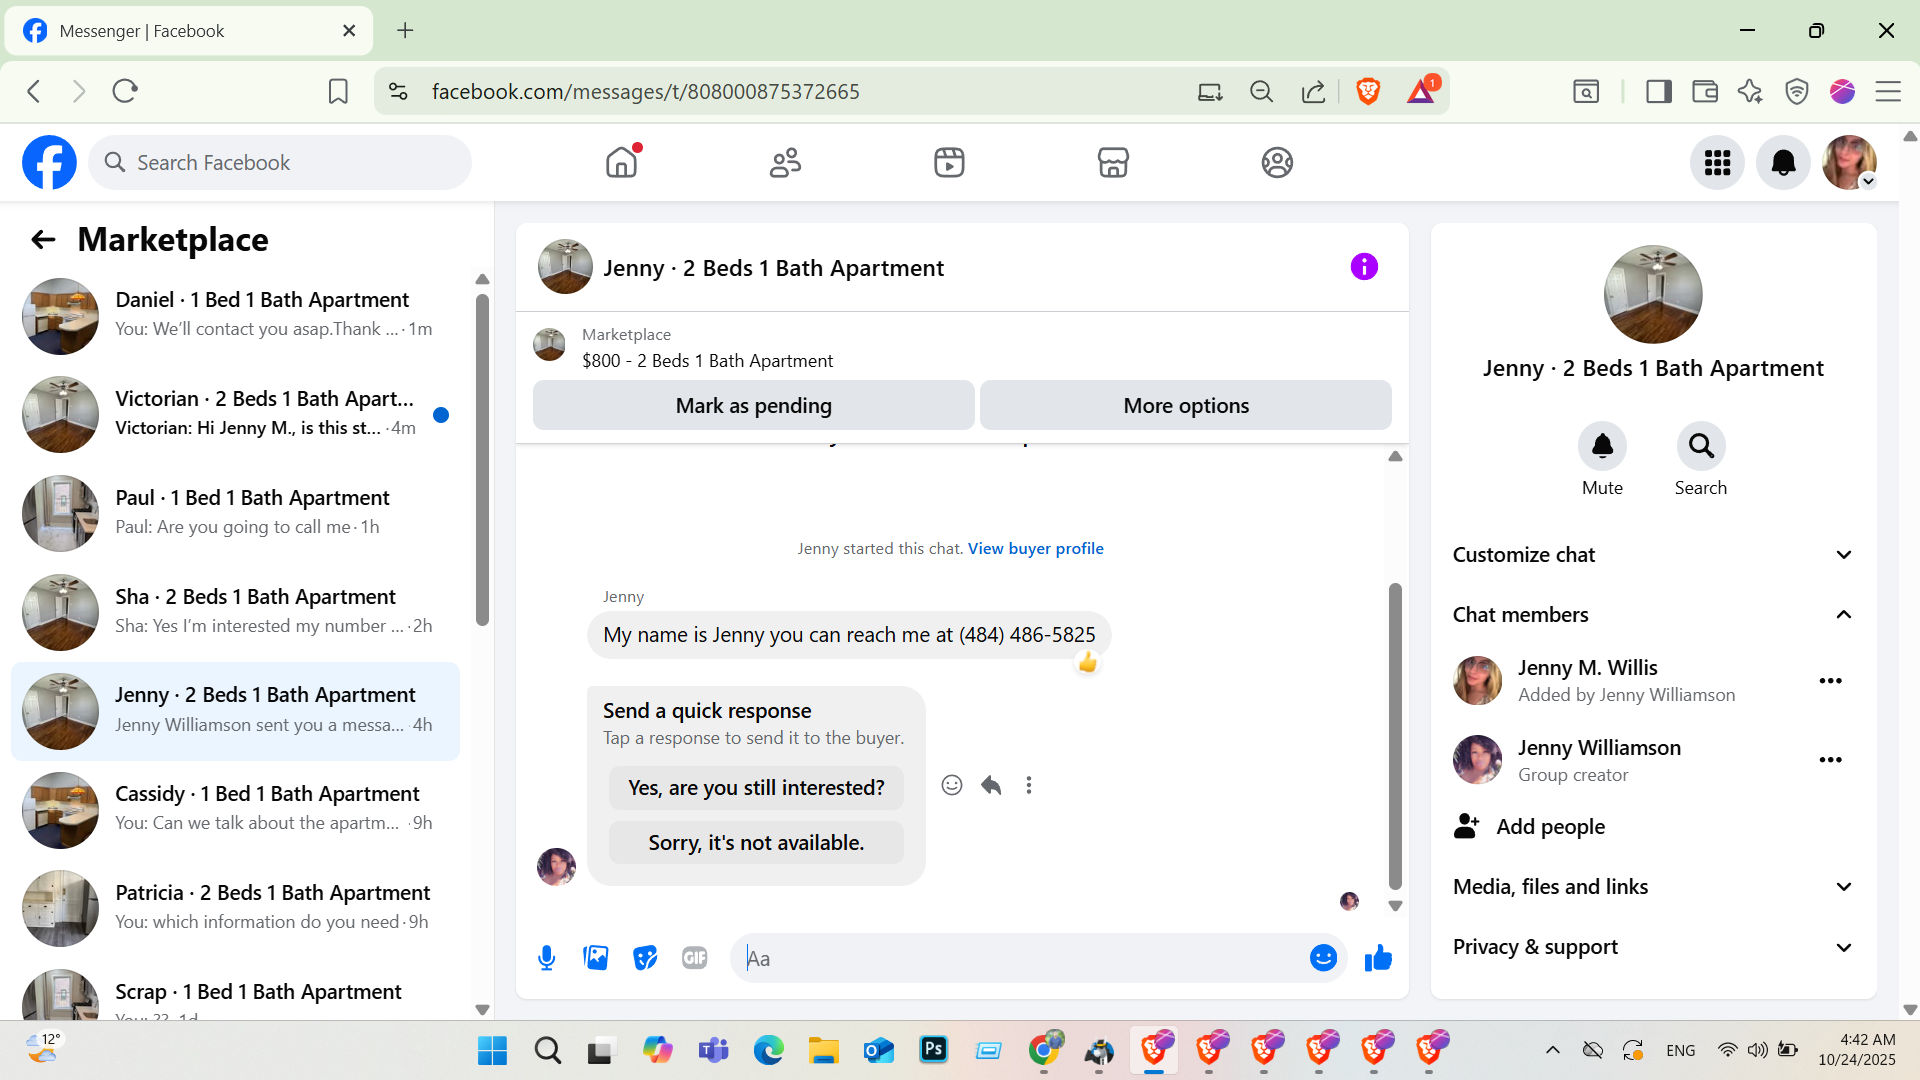Open the Brave browser main menu
Screen dimensions: 1920x1080
(1888, 92)
